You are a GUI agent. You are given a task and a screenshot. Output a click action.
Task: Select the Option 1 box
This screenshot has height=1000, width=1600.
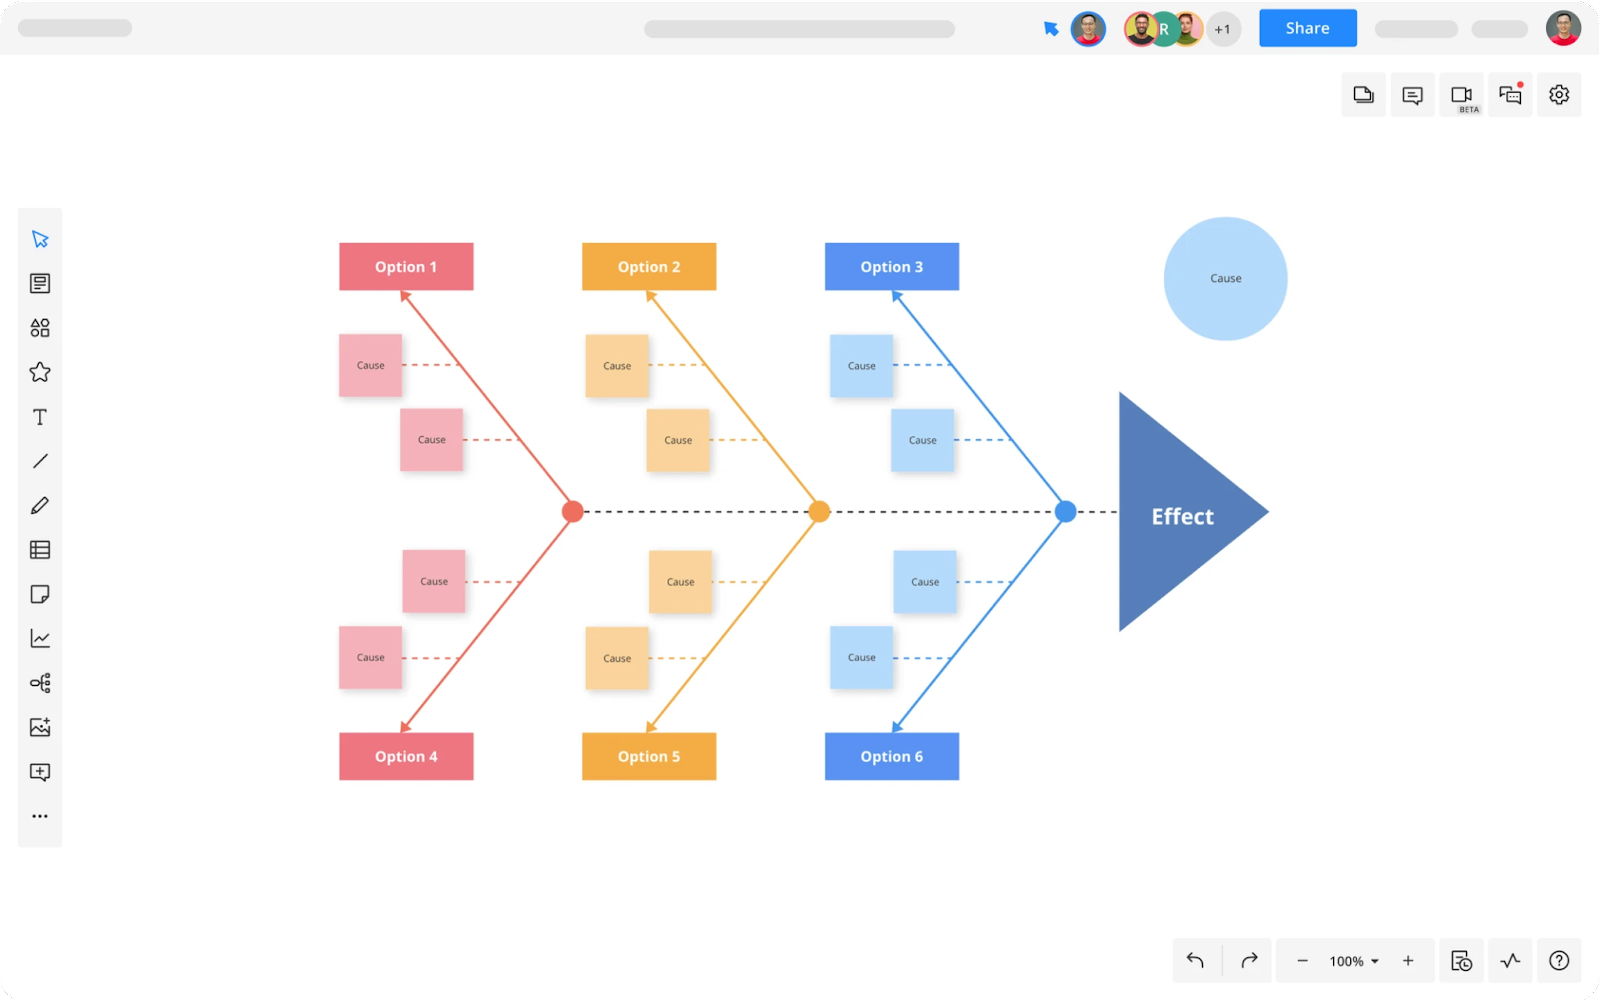tap(406, 267)
